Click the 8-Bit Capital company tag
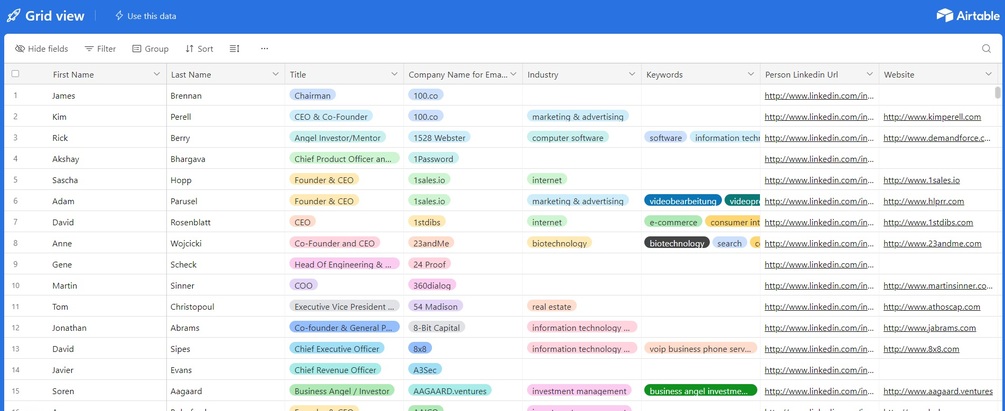This screenshot has width=1005, height=411. click(x=436, y=328)
